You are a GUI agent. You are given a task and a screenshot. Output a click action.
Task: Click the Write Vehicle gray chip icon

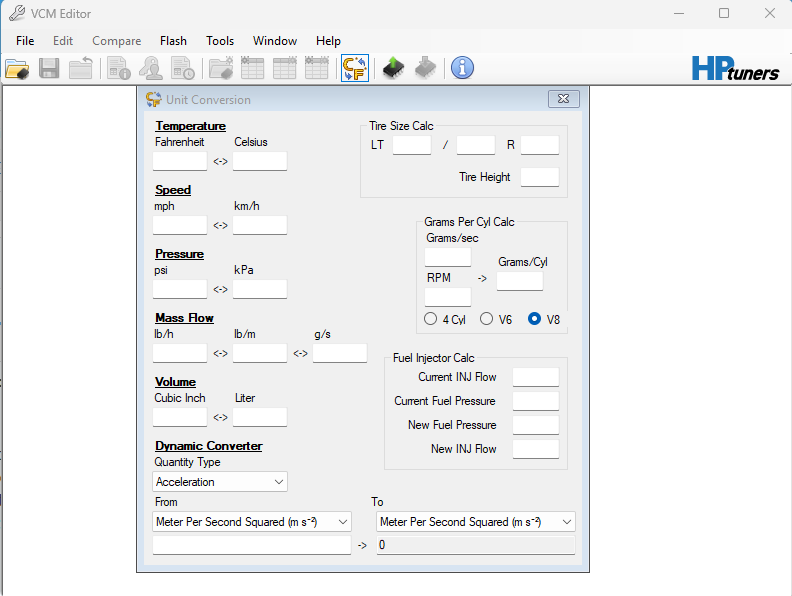pos(425,68)
